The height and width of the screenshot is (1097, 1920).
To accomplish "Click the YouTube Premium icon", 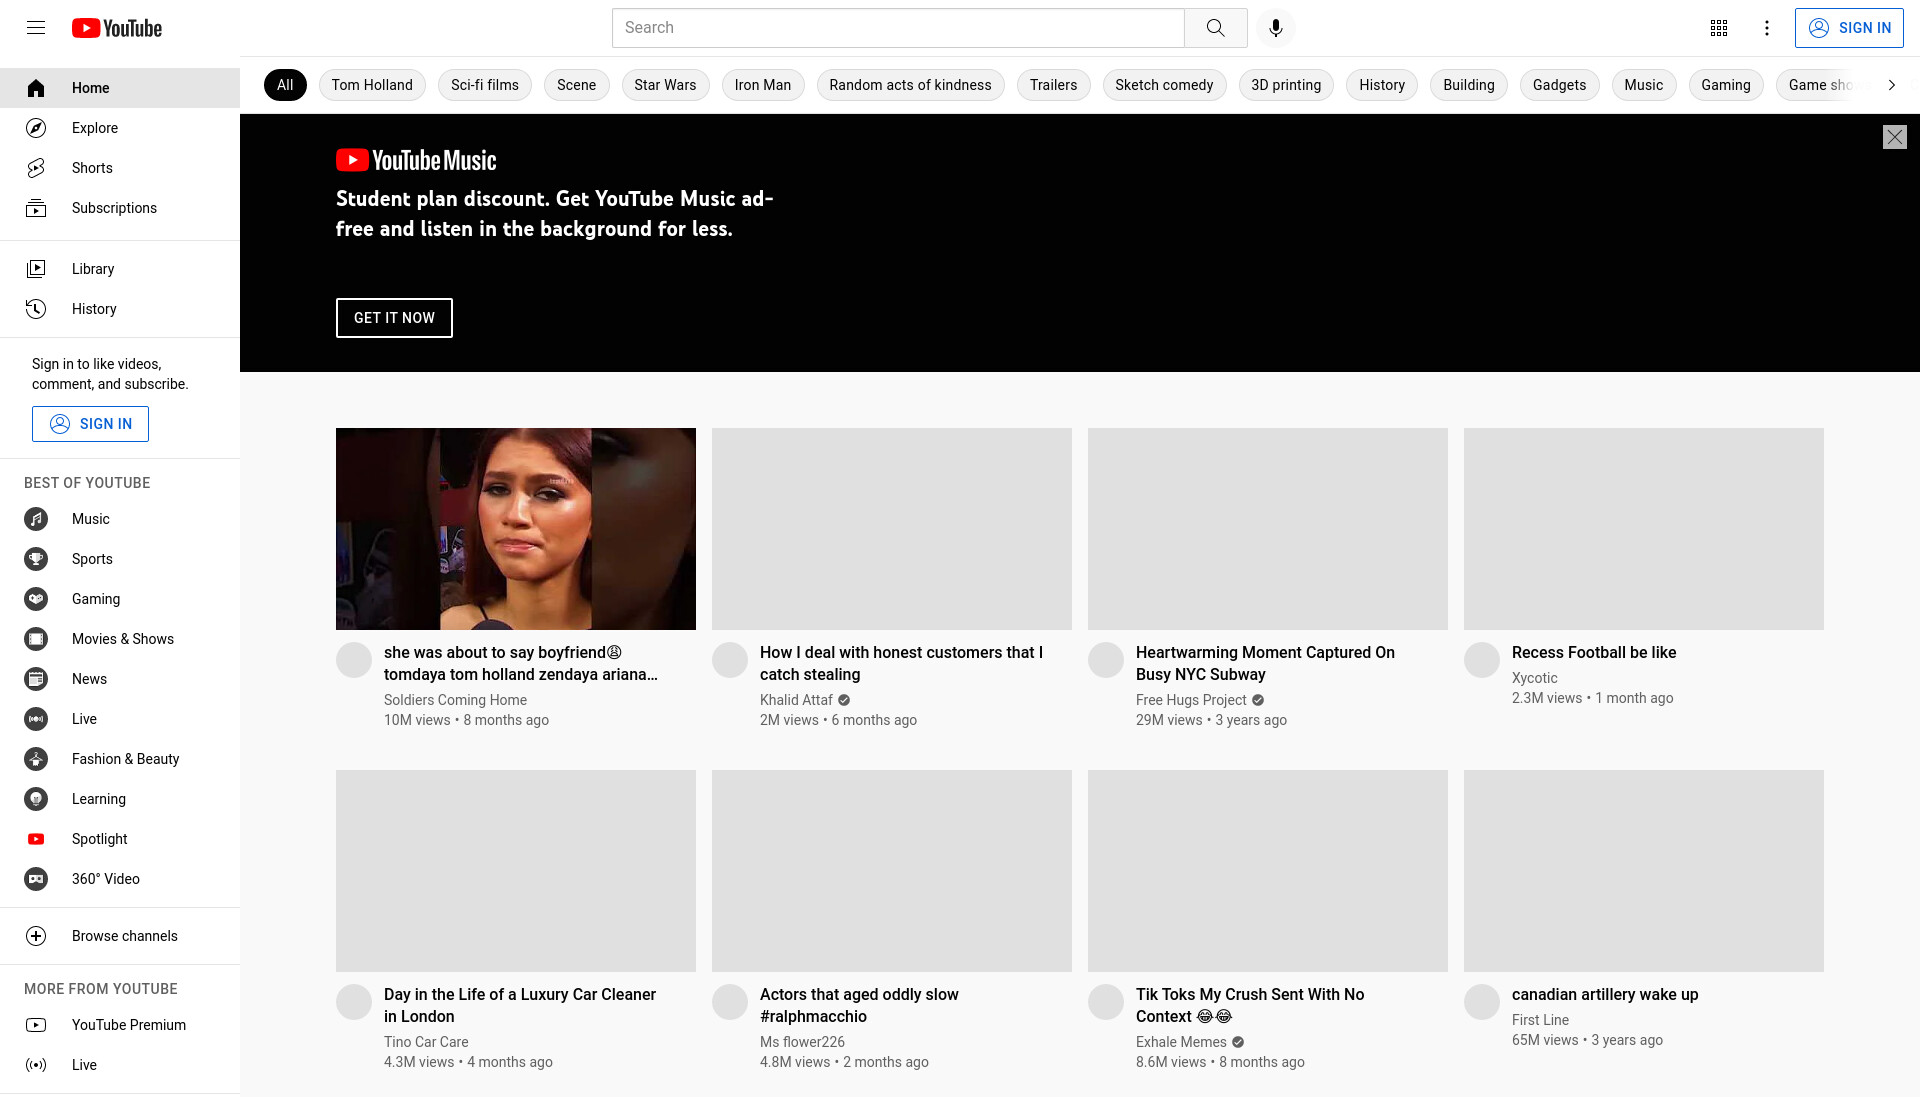I will (x=36, y=1025).
